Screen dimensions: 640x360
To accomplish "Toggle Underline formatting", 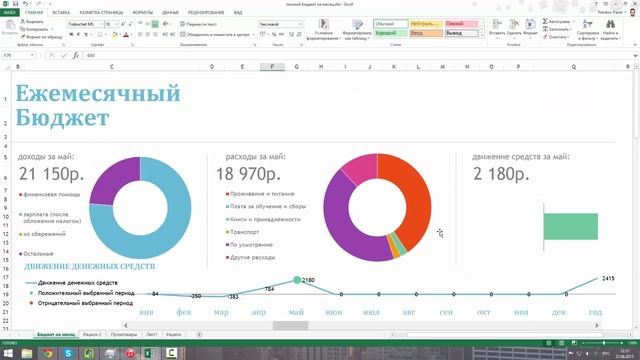I will point(86,35).
